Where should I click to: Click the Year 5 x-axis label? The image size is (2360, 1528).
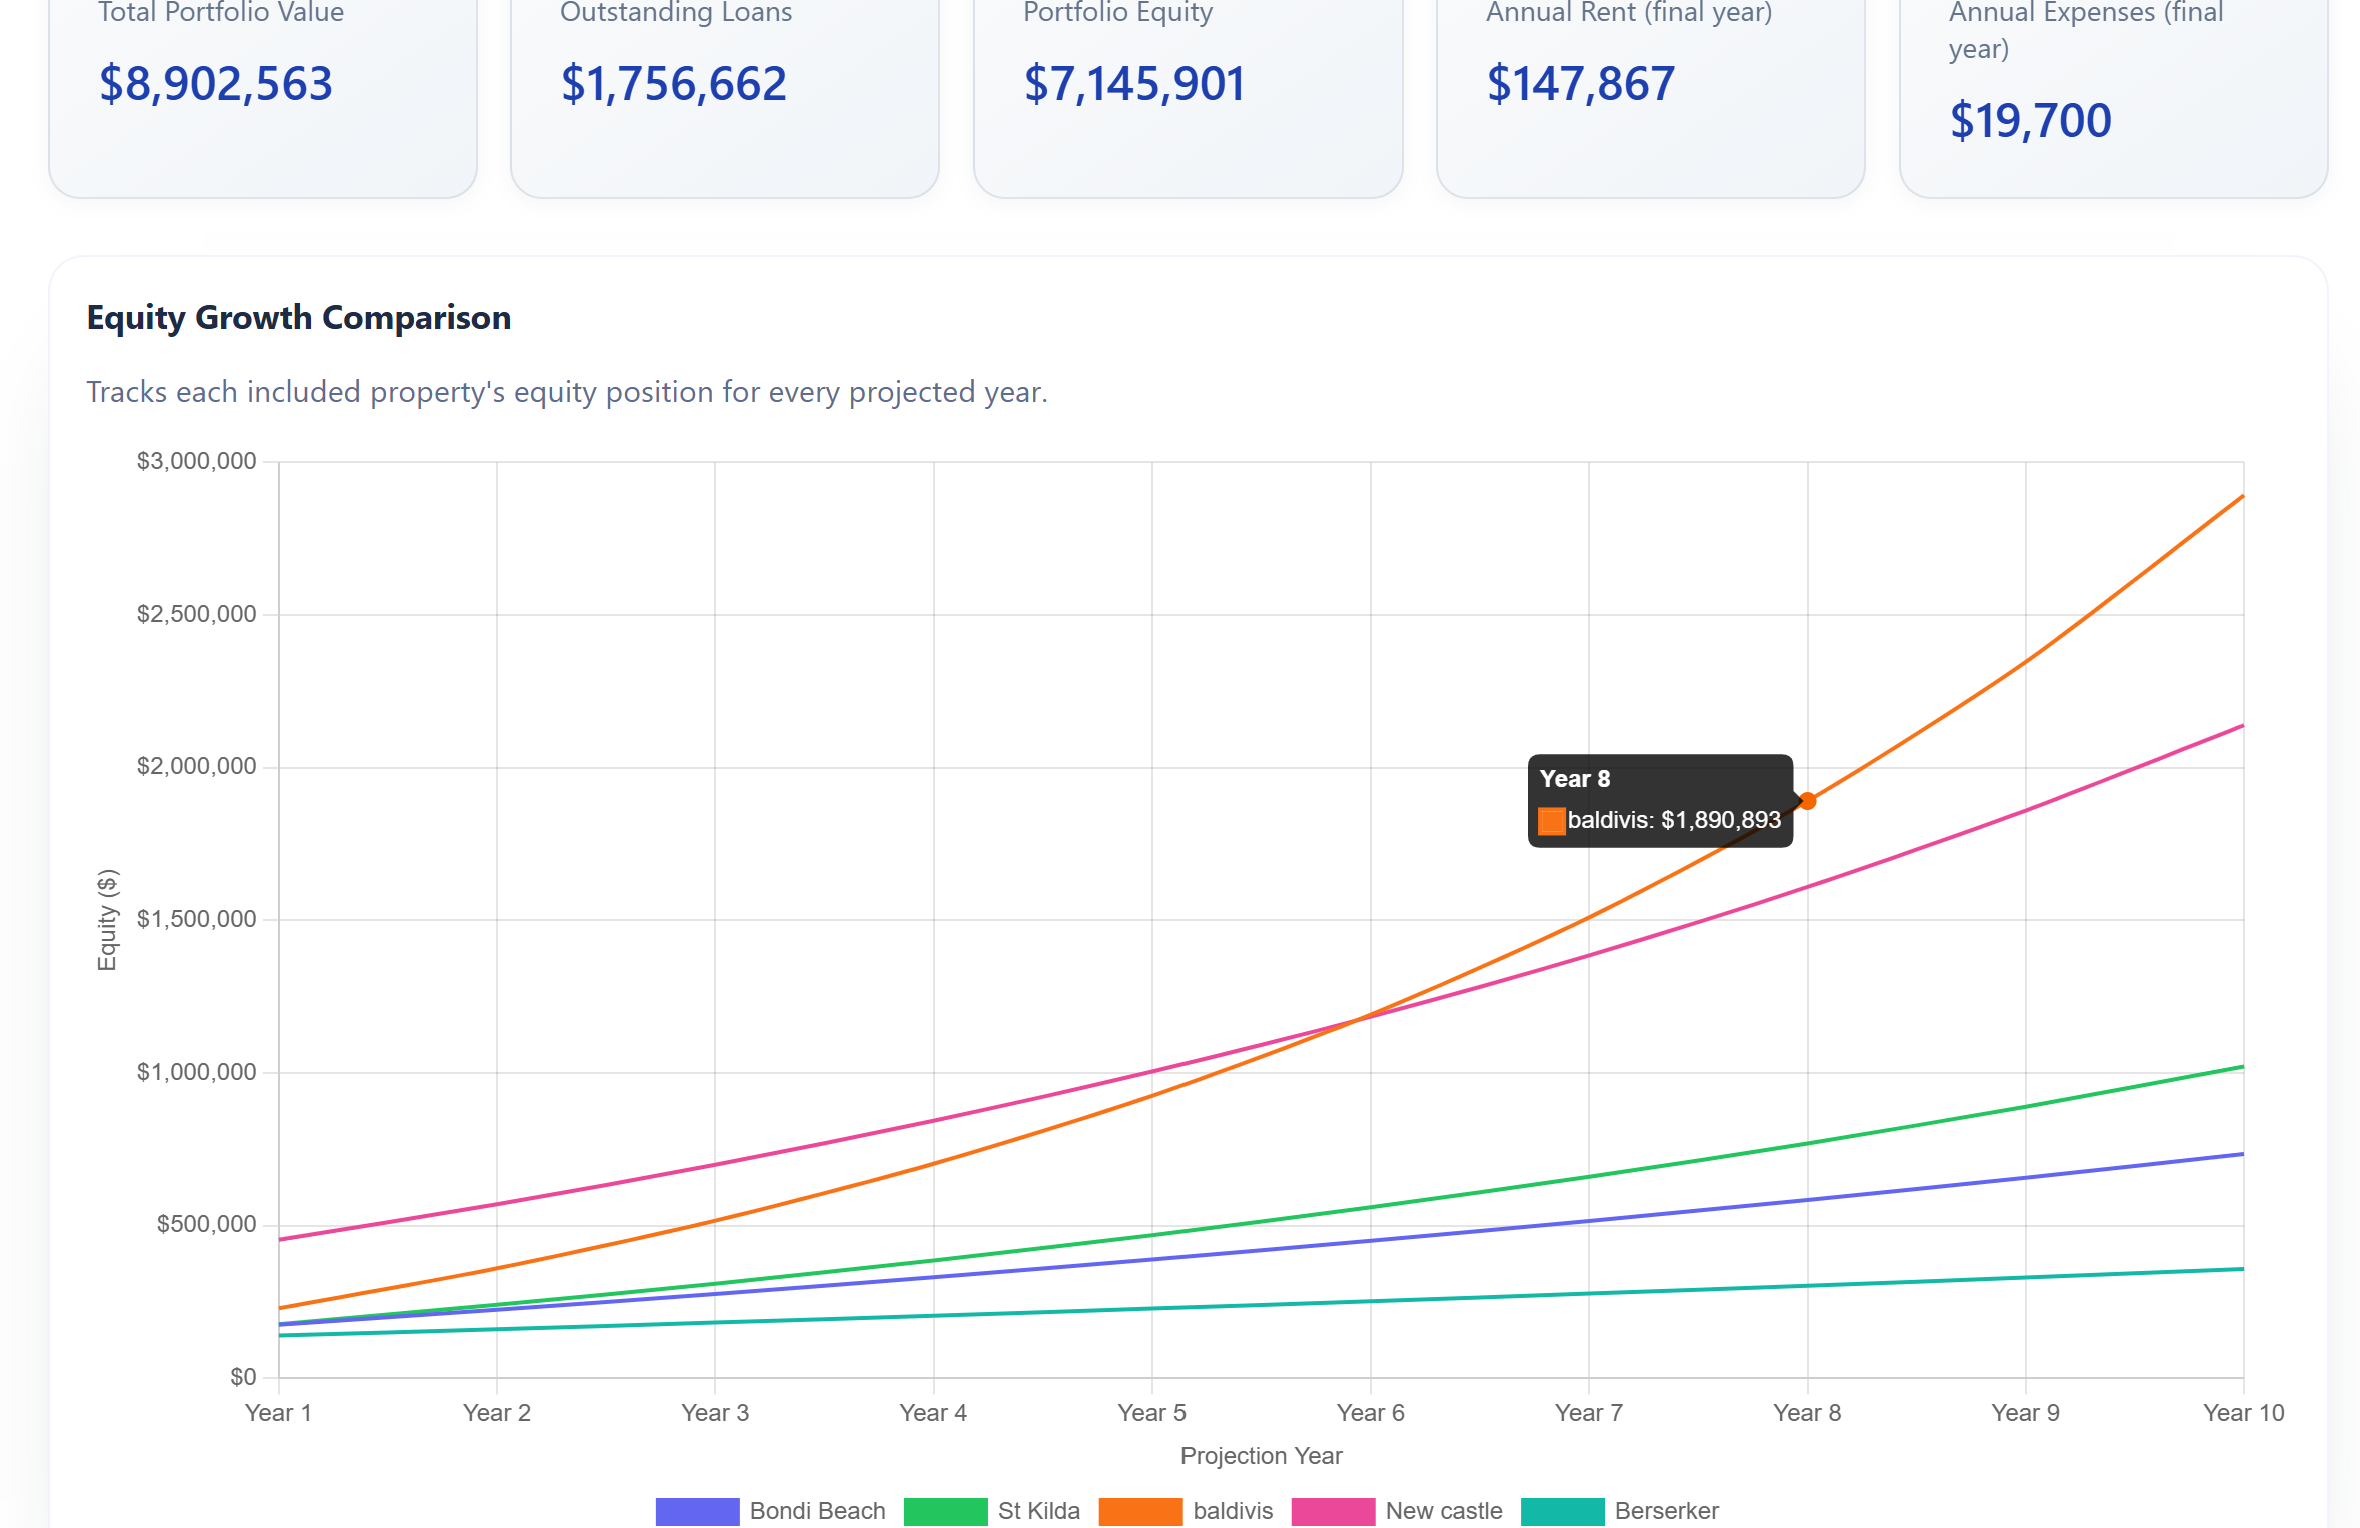tap(1151, 1413)
